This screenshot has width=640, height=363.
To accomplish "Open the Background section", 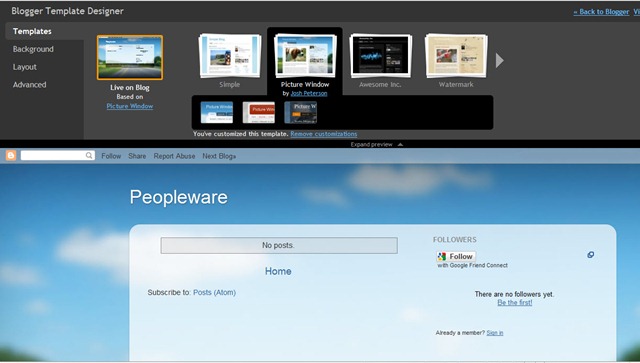I will [x=33, y=49].
